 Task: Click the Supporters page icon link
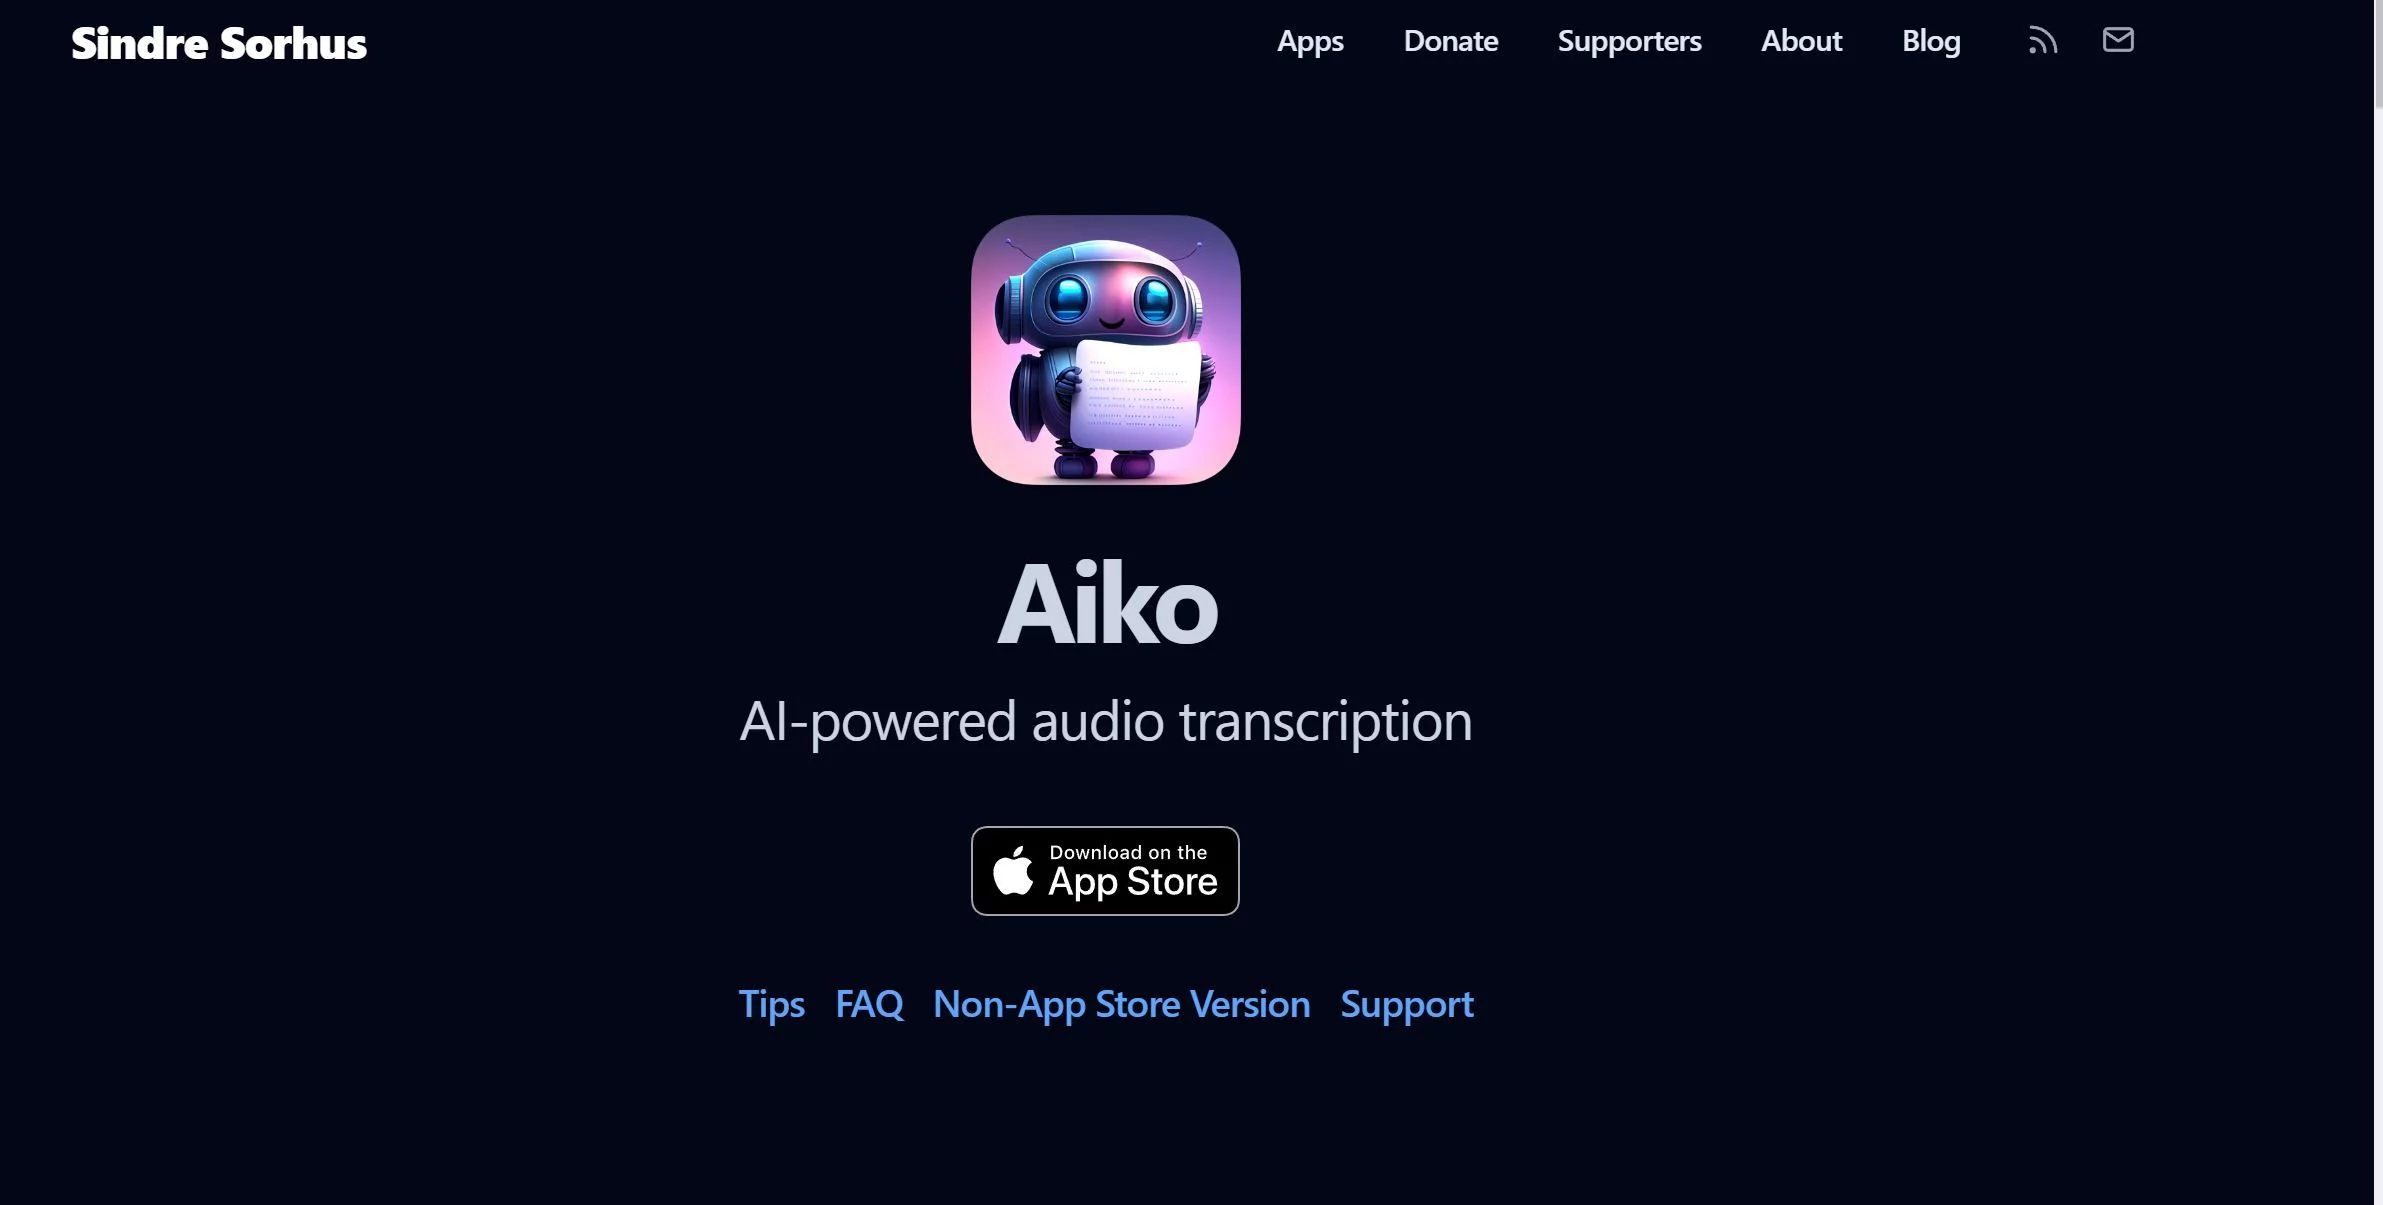[x=1629, y=40]
